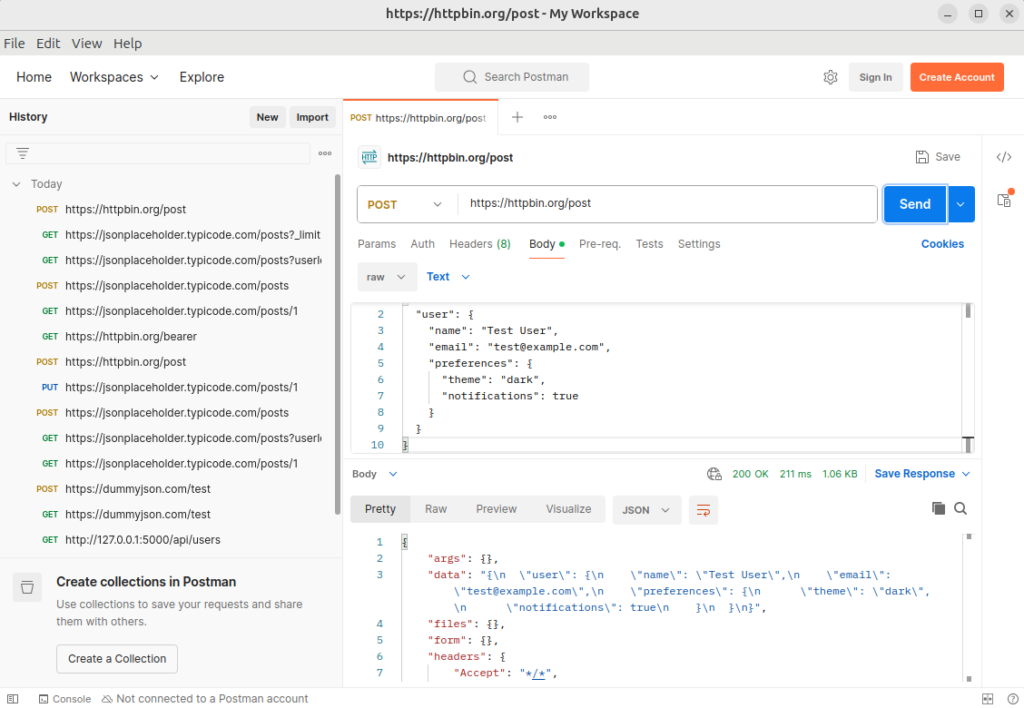1024x708 pixels.
Task: Open the Edit menu
Action: click(48, 44)
